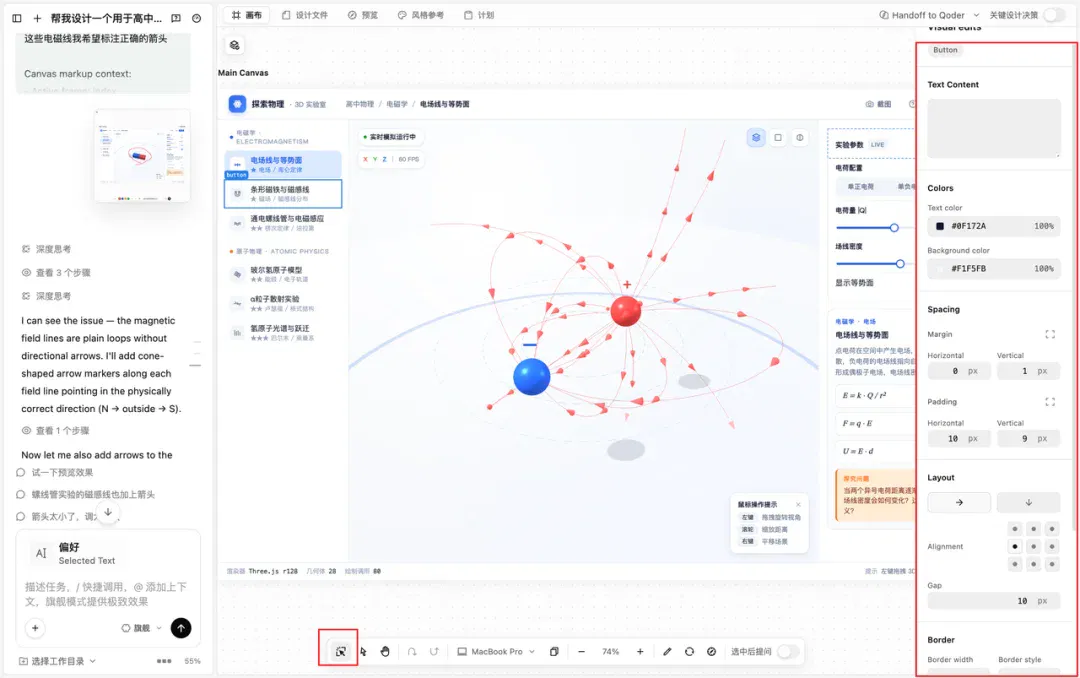Toggle the 选中后提问 switch
Screen dimensions: 1080x678
[788, 651]
